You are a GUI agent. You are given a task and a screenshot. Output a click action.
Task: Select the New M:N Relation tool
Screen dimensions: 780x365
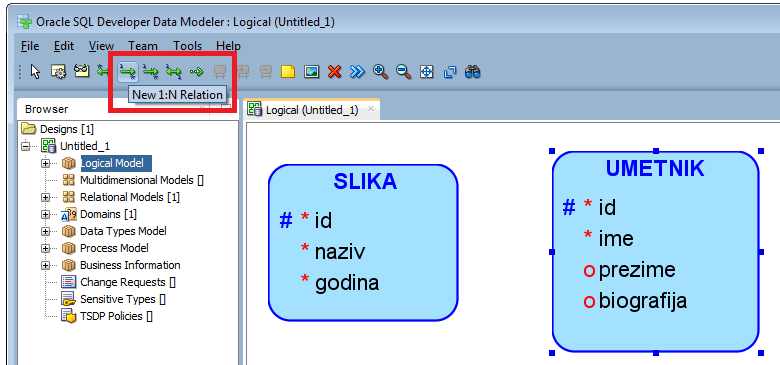click(x=103, y=72)
